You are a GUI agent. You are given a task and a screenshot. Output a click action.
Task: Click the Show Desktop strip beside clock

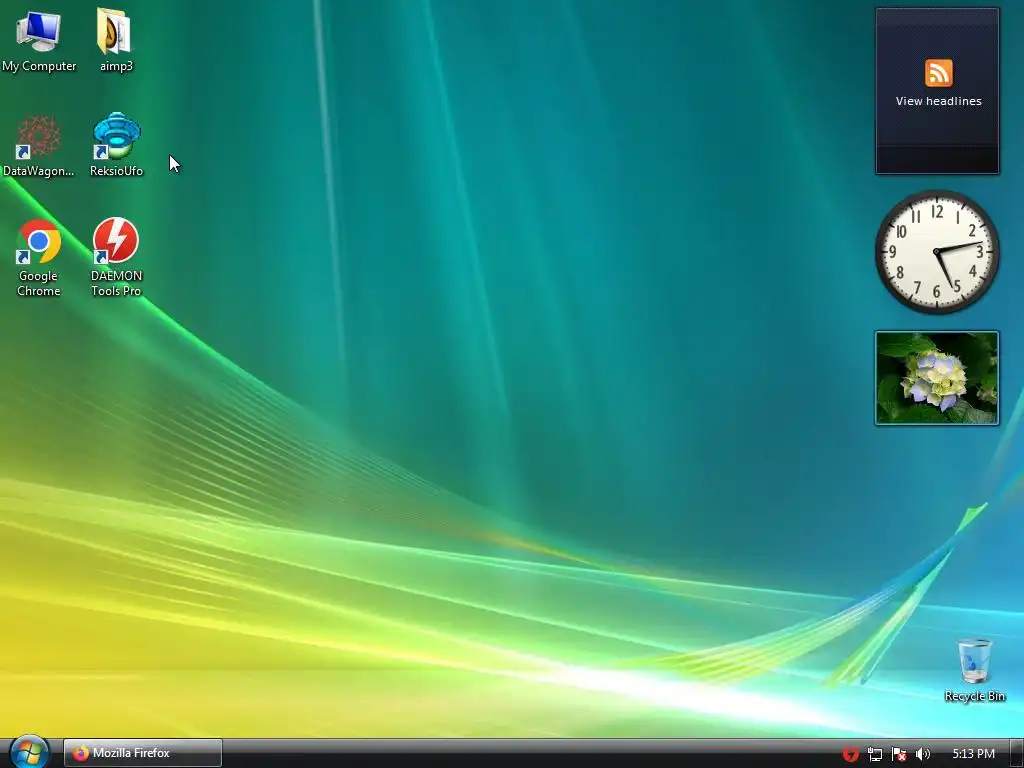pos(1016,753)
